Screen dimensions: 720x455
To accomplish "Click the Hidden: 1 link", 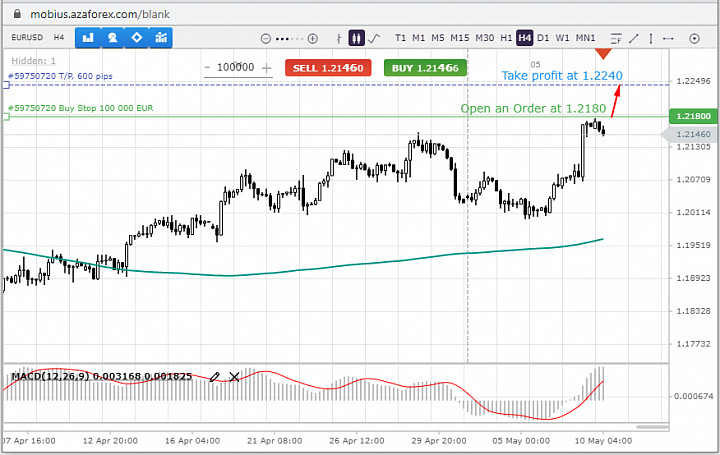I will click(33, 61).
